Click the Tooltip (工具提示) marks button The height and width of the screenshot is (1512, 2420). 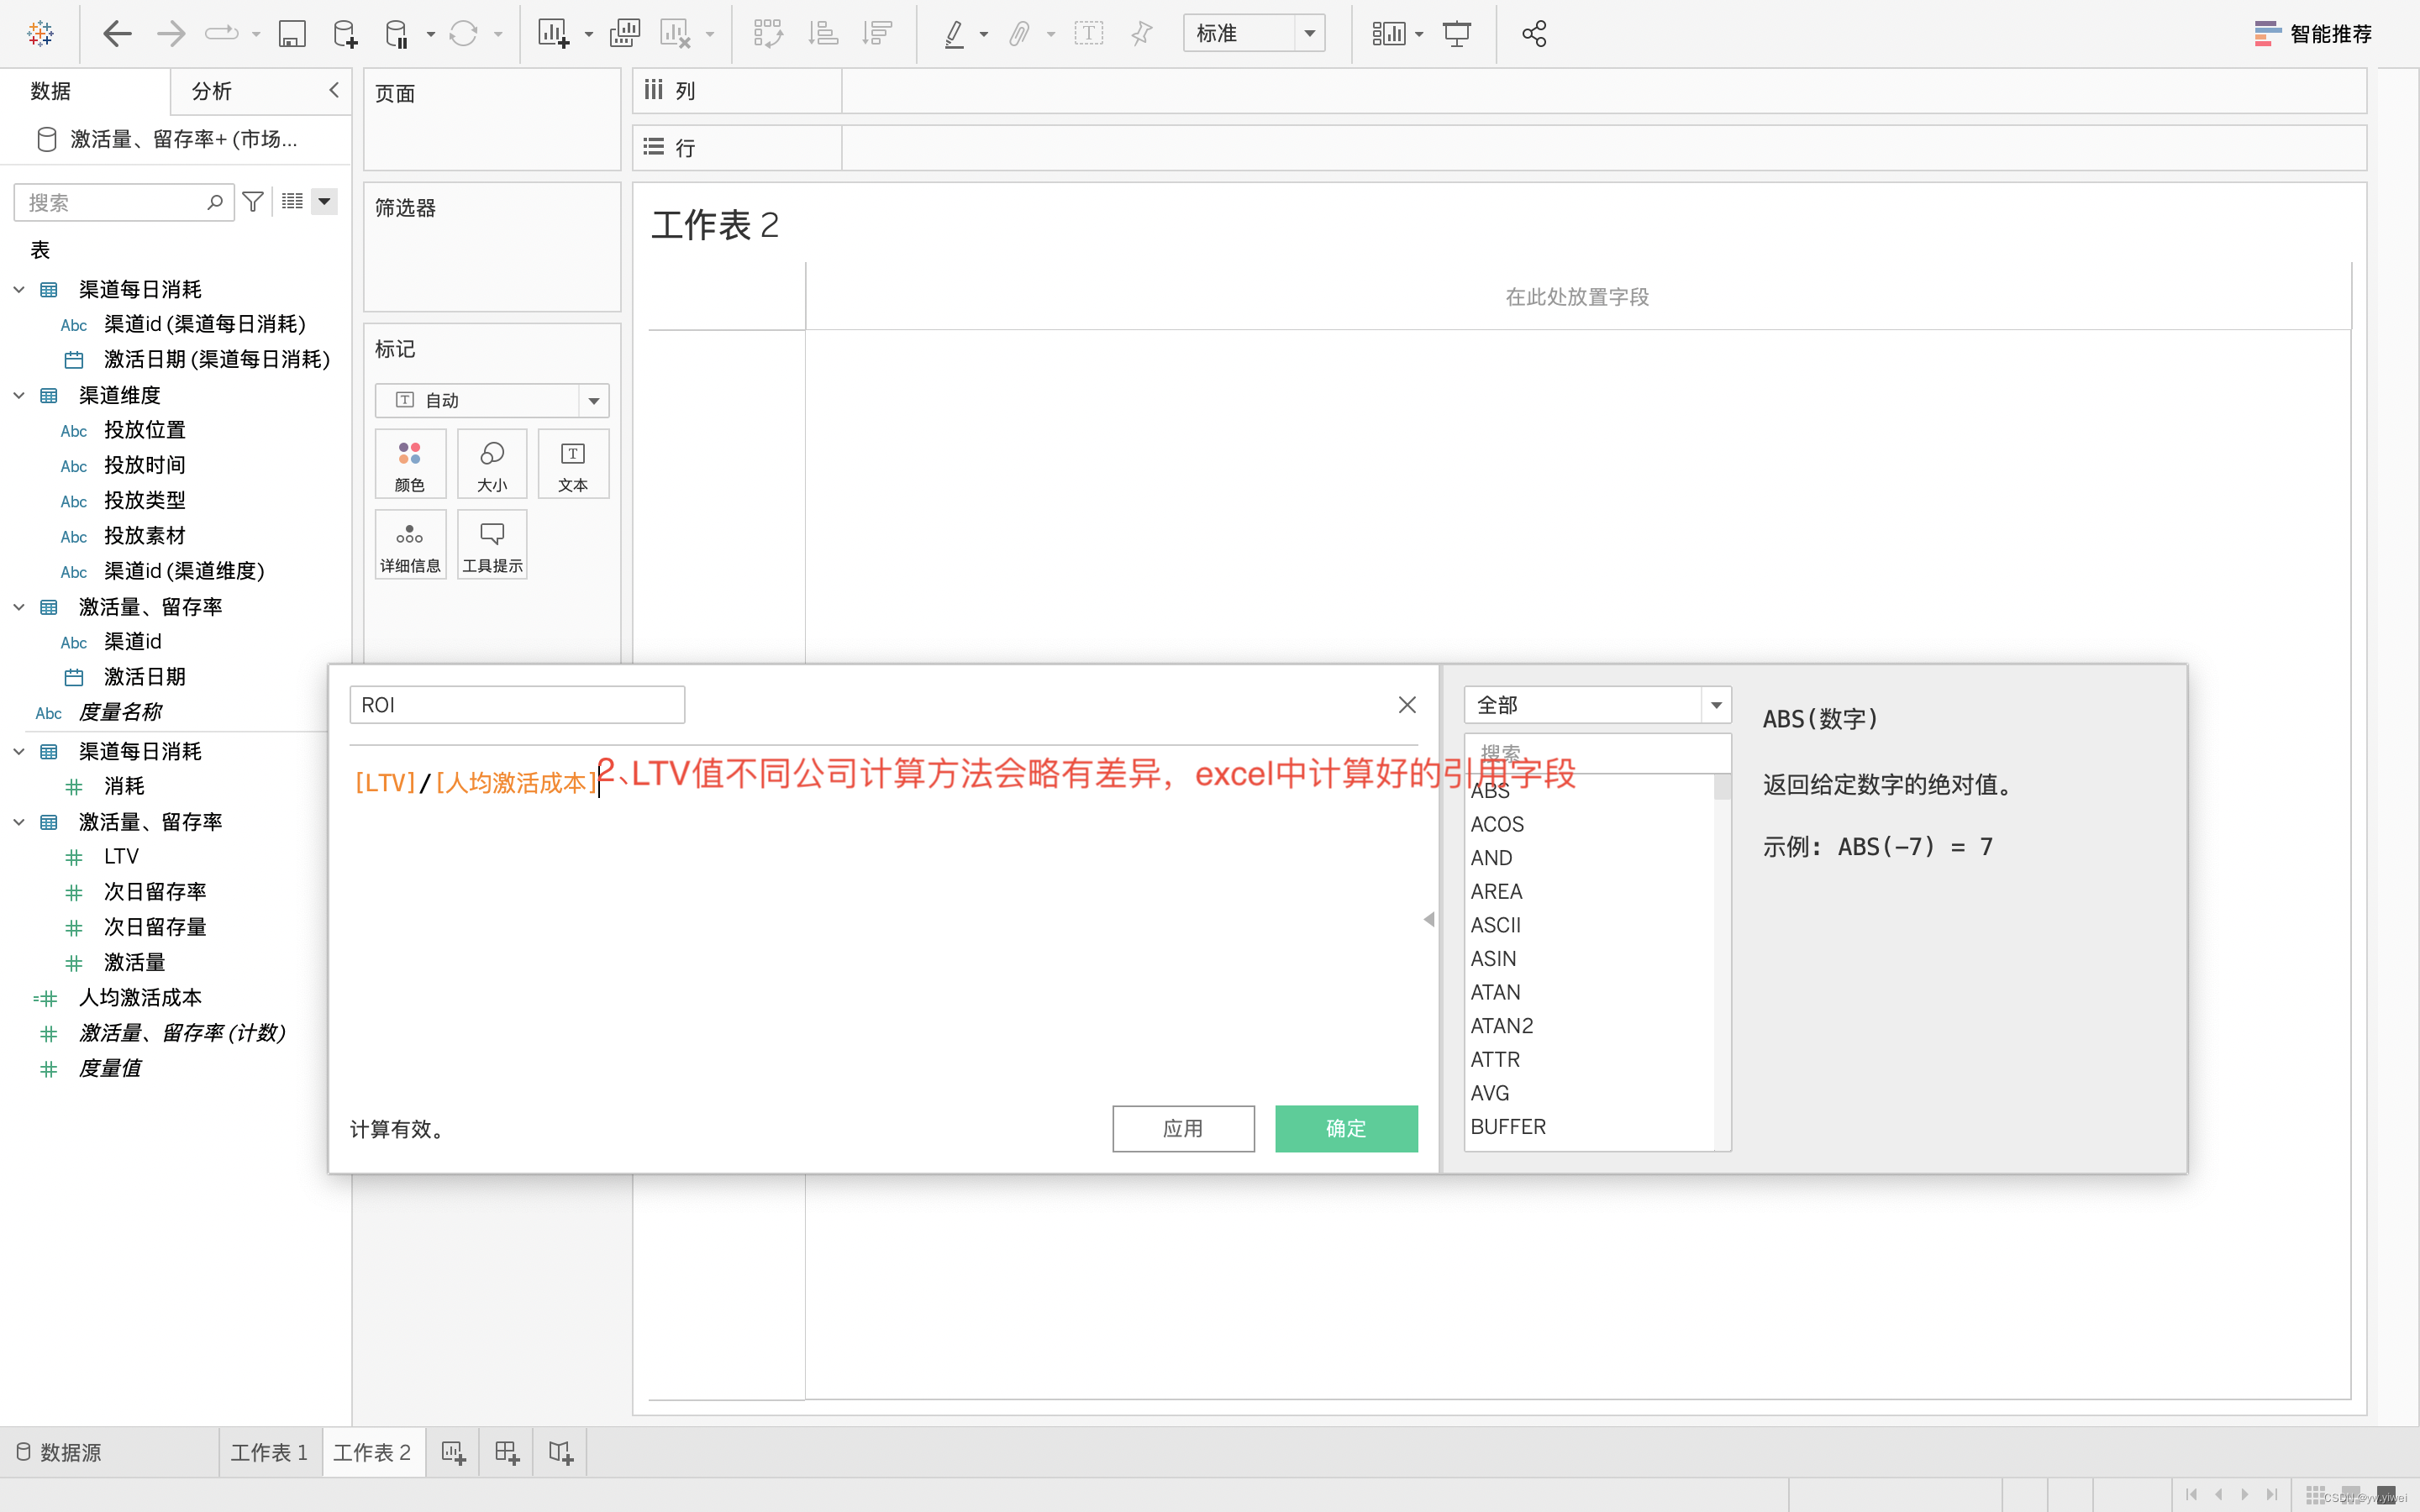(492, 545)
